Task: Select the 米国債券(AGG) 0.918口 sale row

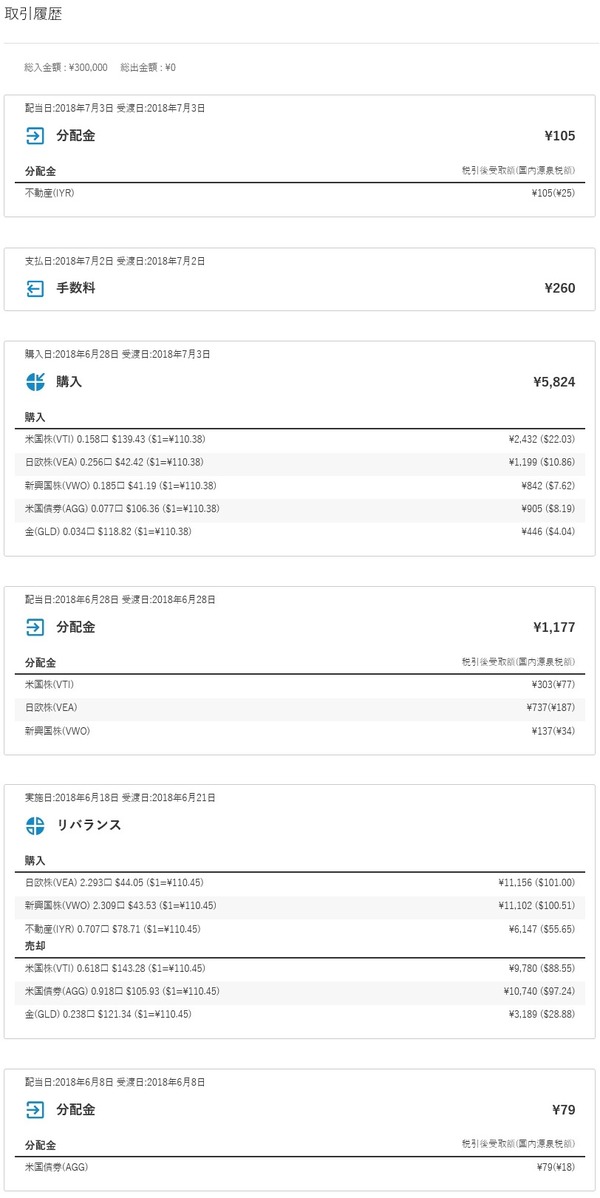Action: [300, 991]
